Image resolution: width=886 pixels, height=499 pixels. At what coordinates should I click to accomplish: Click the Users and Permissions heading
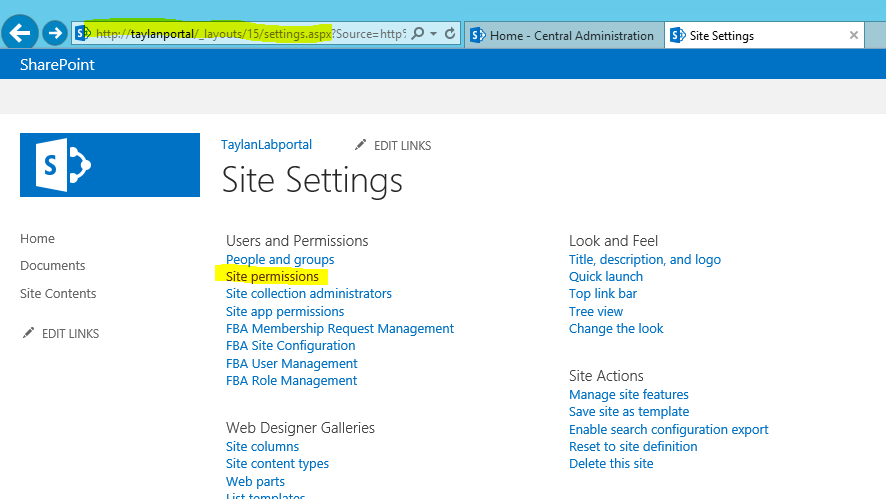click(x=297, y=241)
